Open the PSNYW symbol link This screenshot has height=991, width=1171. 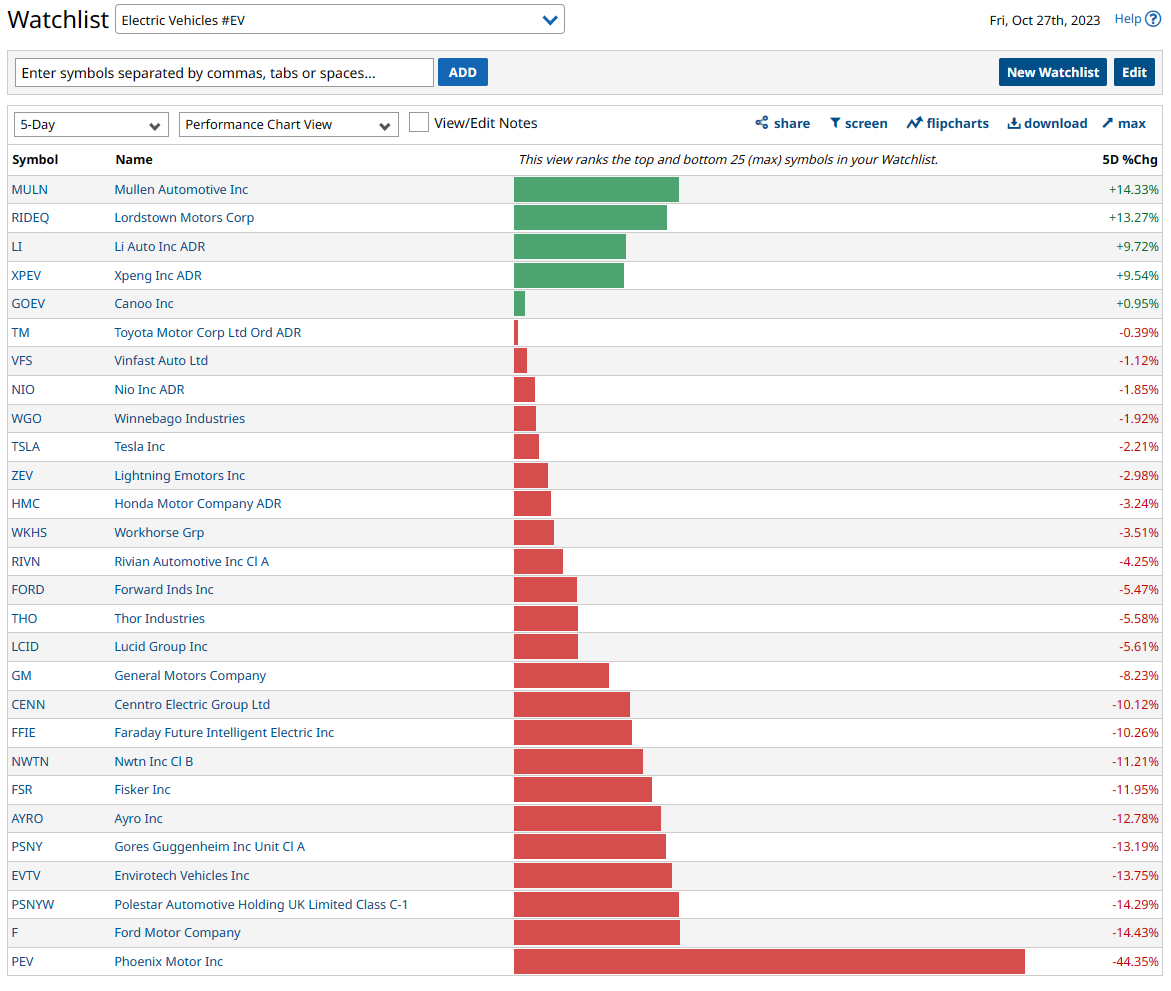click(33, 904)
